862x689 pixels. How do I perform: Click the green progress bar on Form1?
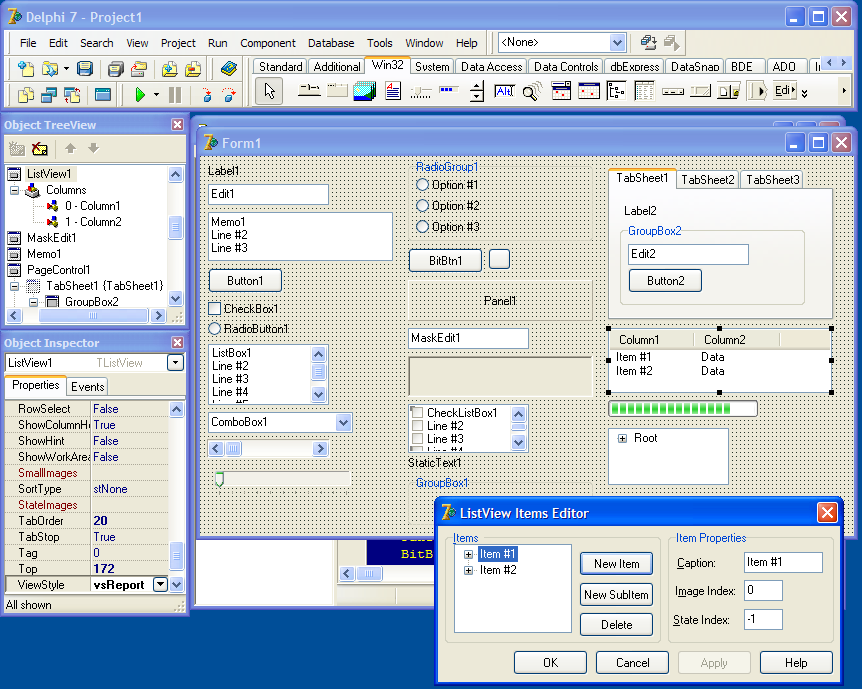(683, 409)
